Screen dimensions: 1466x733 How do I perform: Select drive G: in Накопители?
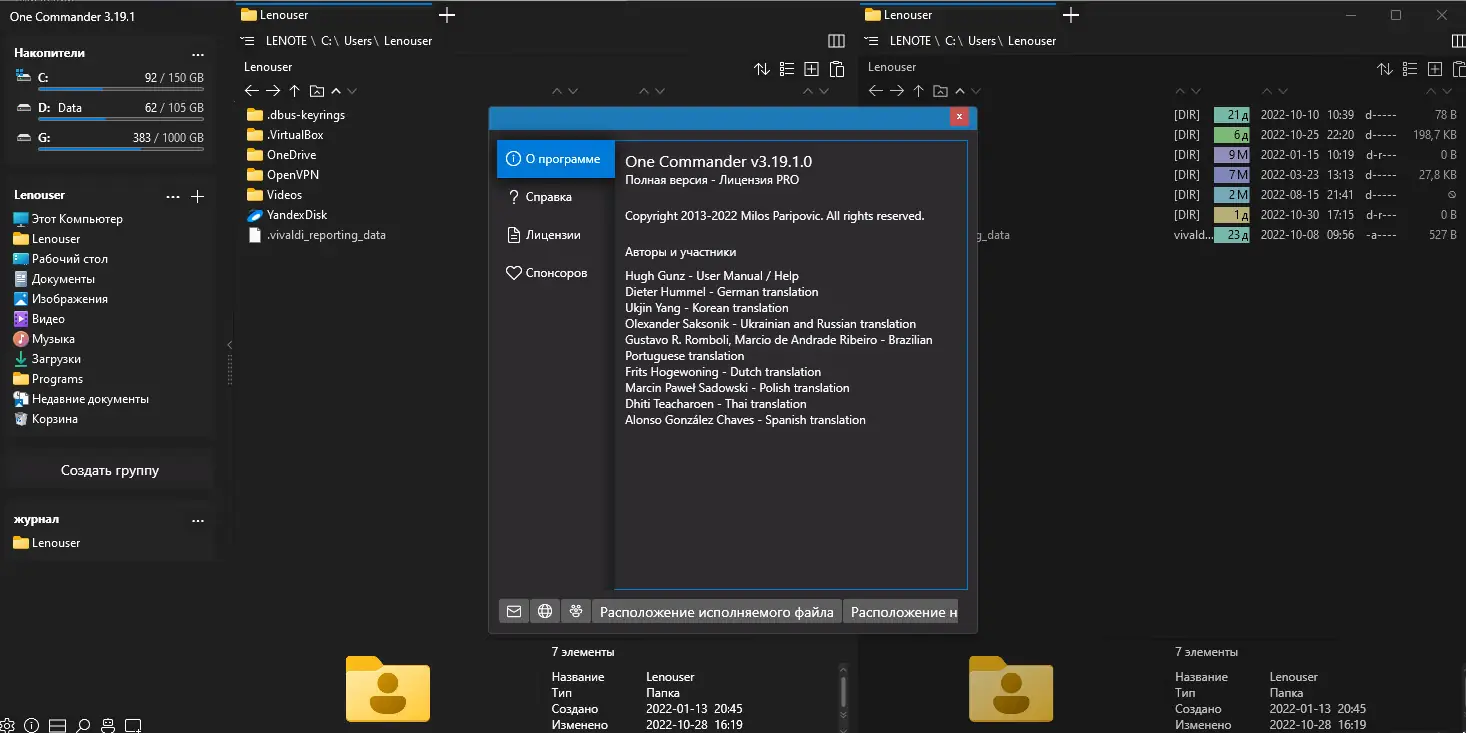click(110, 139)
